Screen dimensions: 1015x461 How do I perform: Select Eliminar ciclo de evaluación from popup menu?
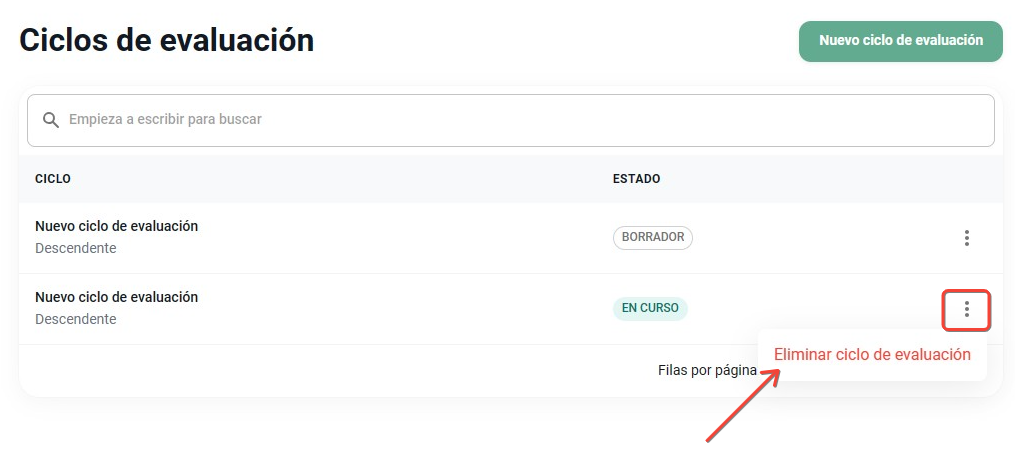coord(872,355)
